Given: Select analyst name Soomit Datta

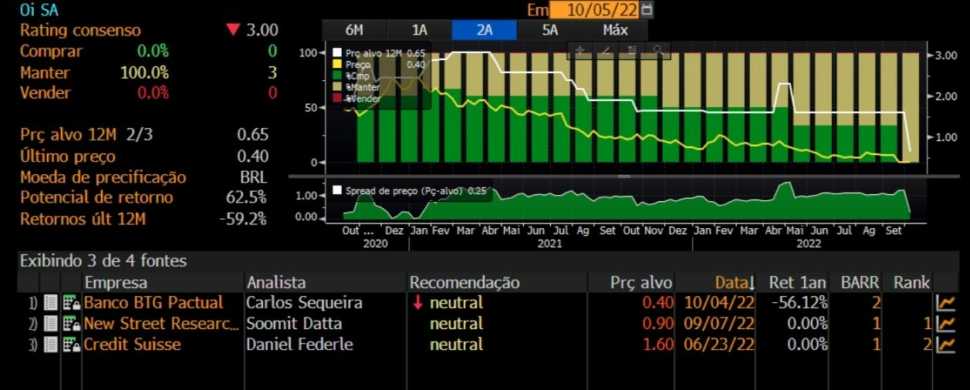Looking at the screenshot, I should tap(294, 324).
